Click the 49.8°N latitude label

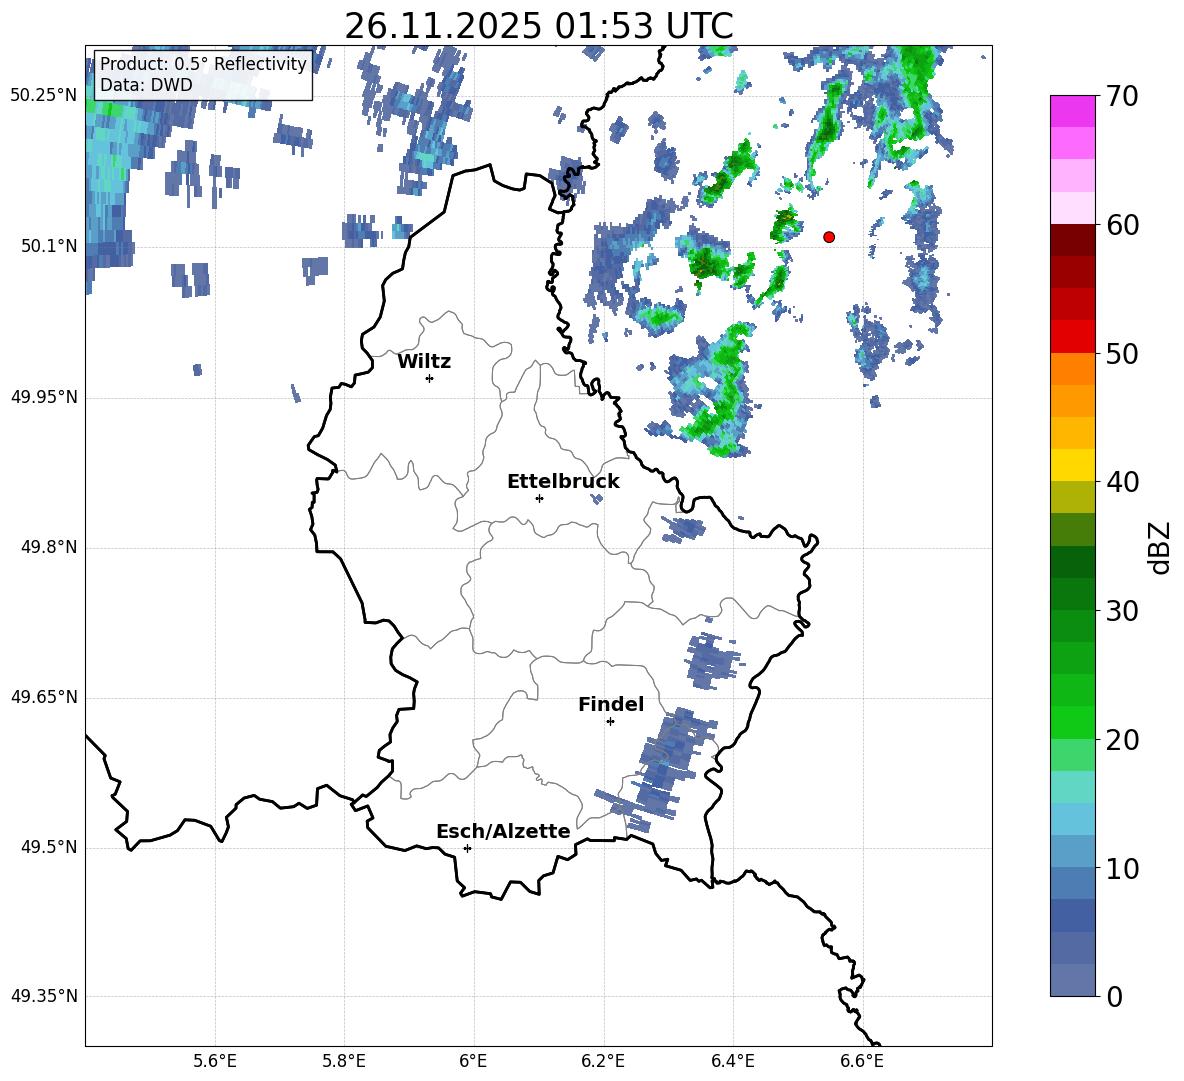coord(49,547)
